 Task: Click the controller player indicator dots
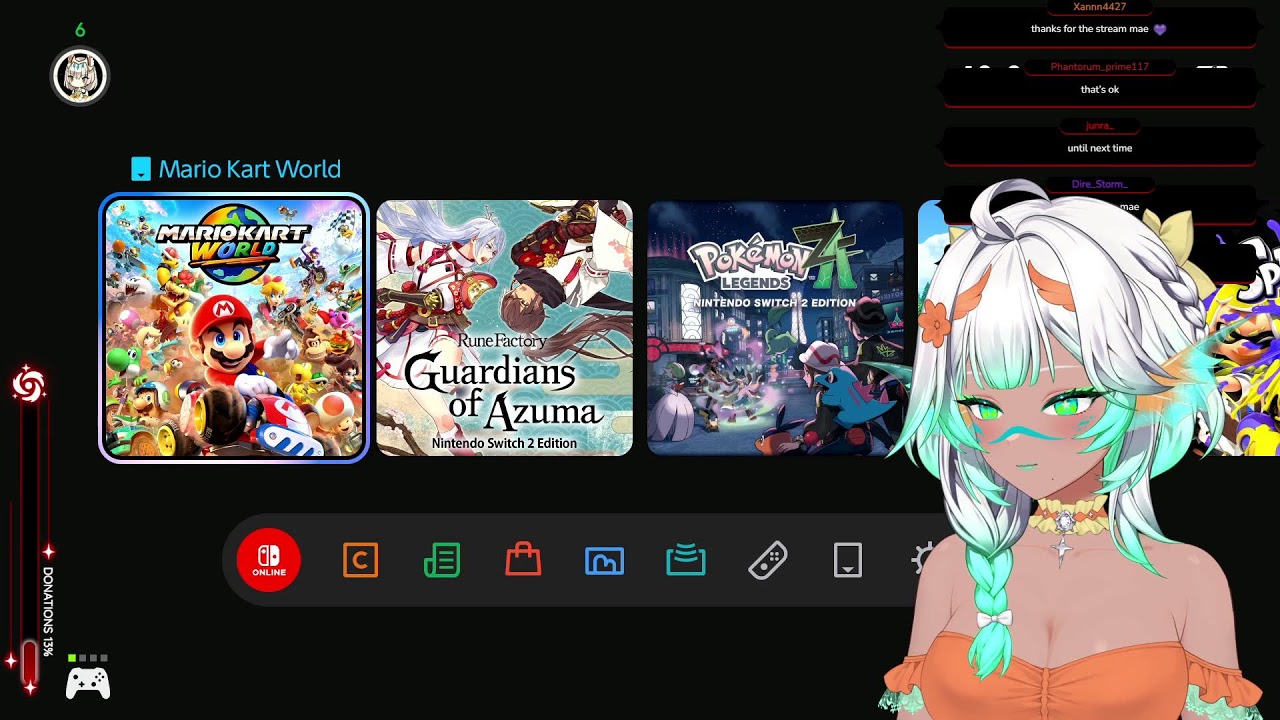(87, 658)
